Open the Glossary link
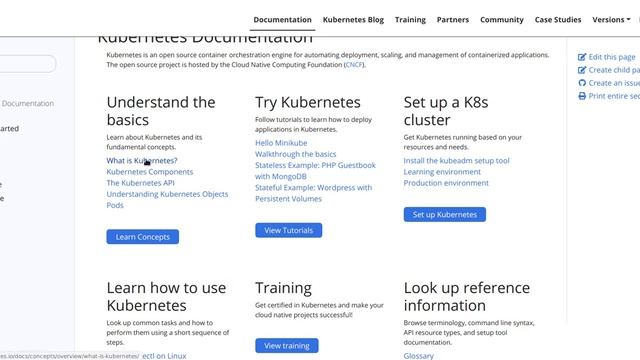 (418, 356)
